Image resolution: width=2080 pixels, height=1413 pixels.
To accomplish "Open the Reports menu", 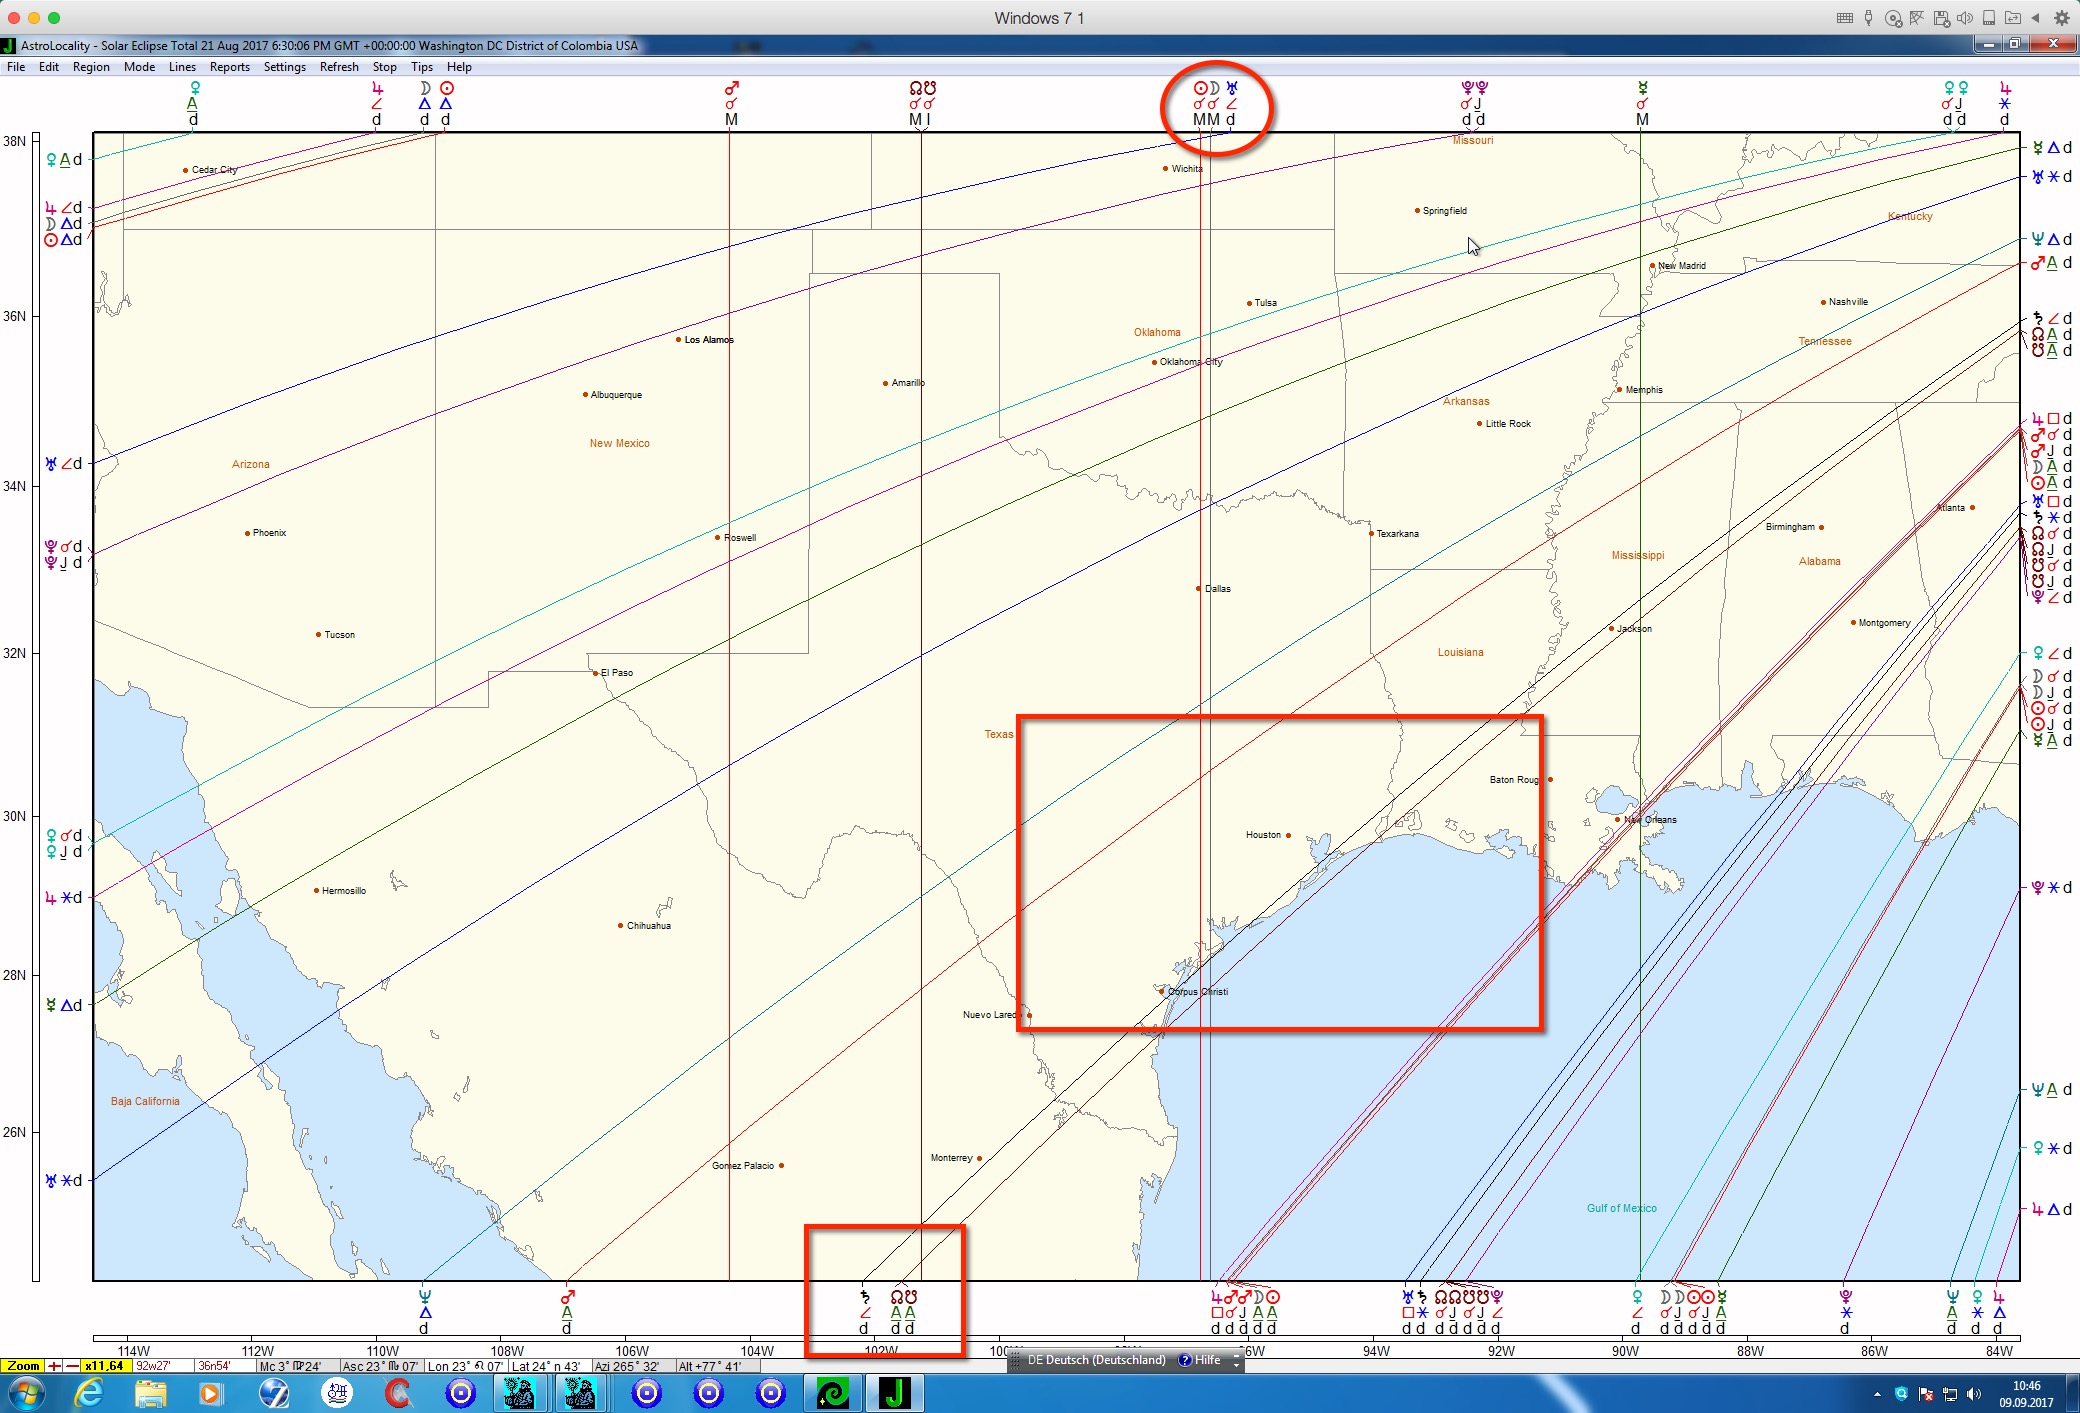I will click(229, 67).
